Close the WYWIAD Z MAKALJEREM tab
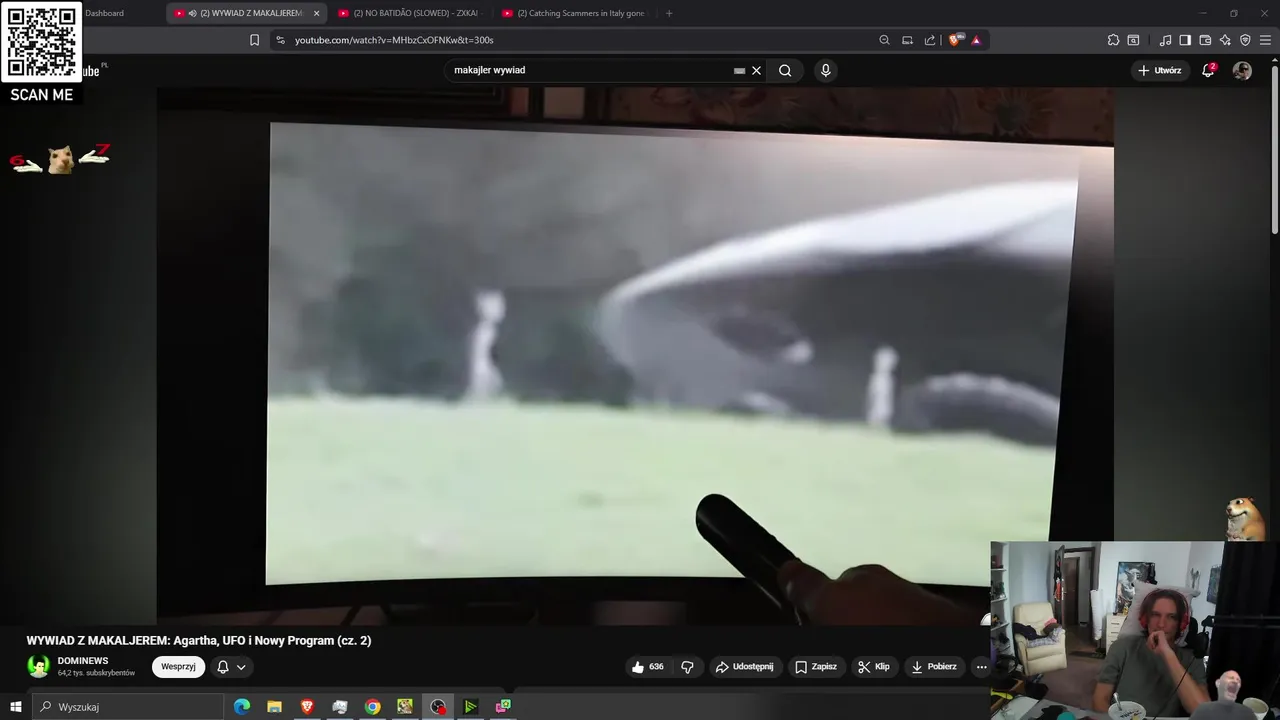This screenshot has width=1280, height=720. coord(317,13)
